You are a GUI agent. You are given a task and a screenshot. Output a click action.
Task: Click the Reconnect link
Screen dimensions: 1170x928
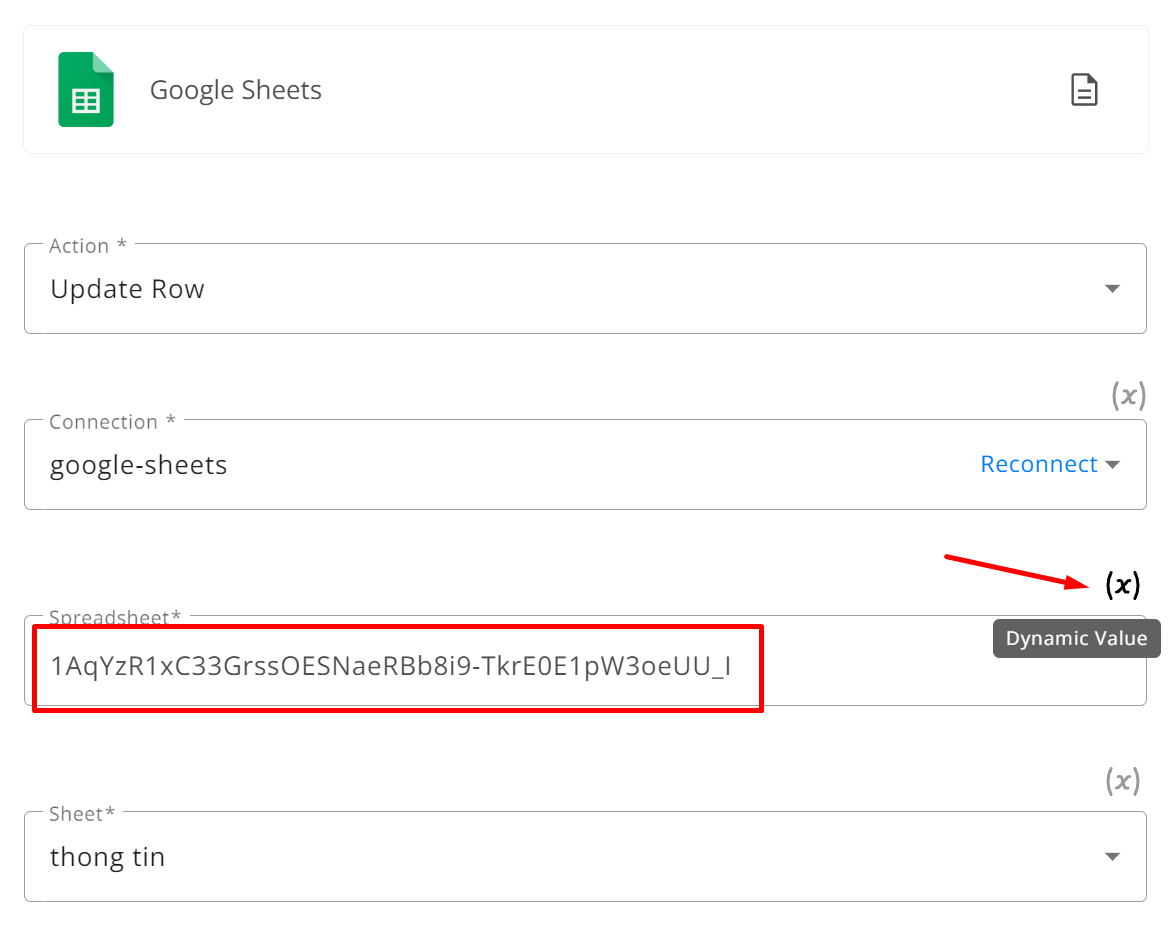(x=1039, y=464)
